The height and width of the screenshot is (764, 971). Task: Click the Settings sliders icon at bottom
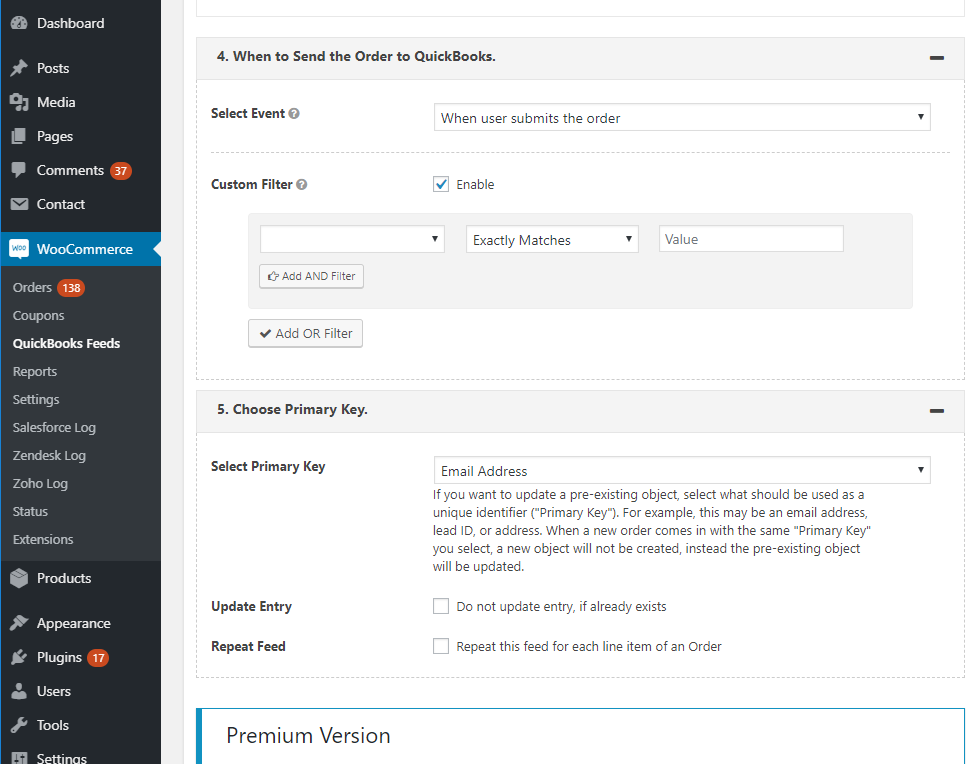tap(19, 758)
